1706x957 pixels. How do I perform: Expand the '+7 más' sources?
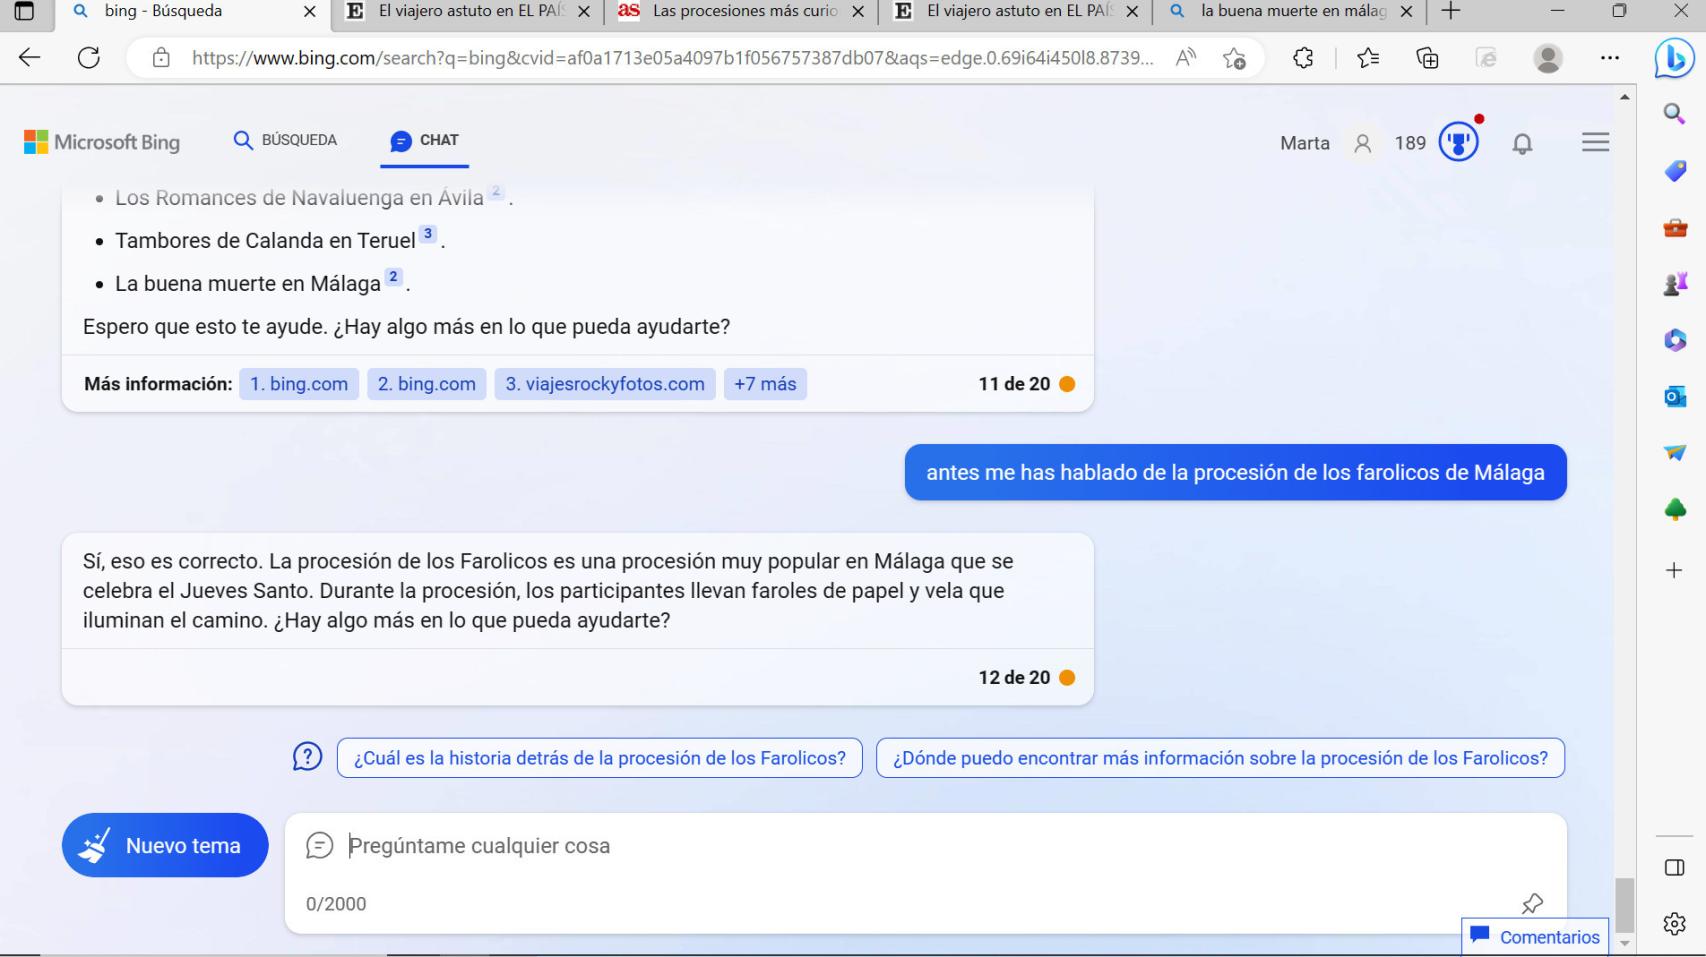tap(765, 384)
